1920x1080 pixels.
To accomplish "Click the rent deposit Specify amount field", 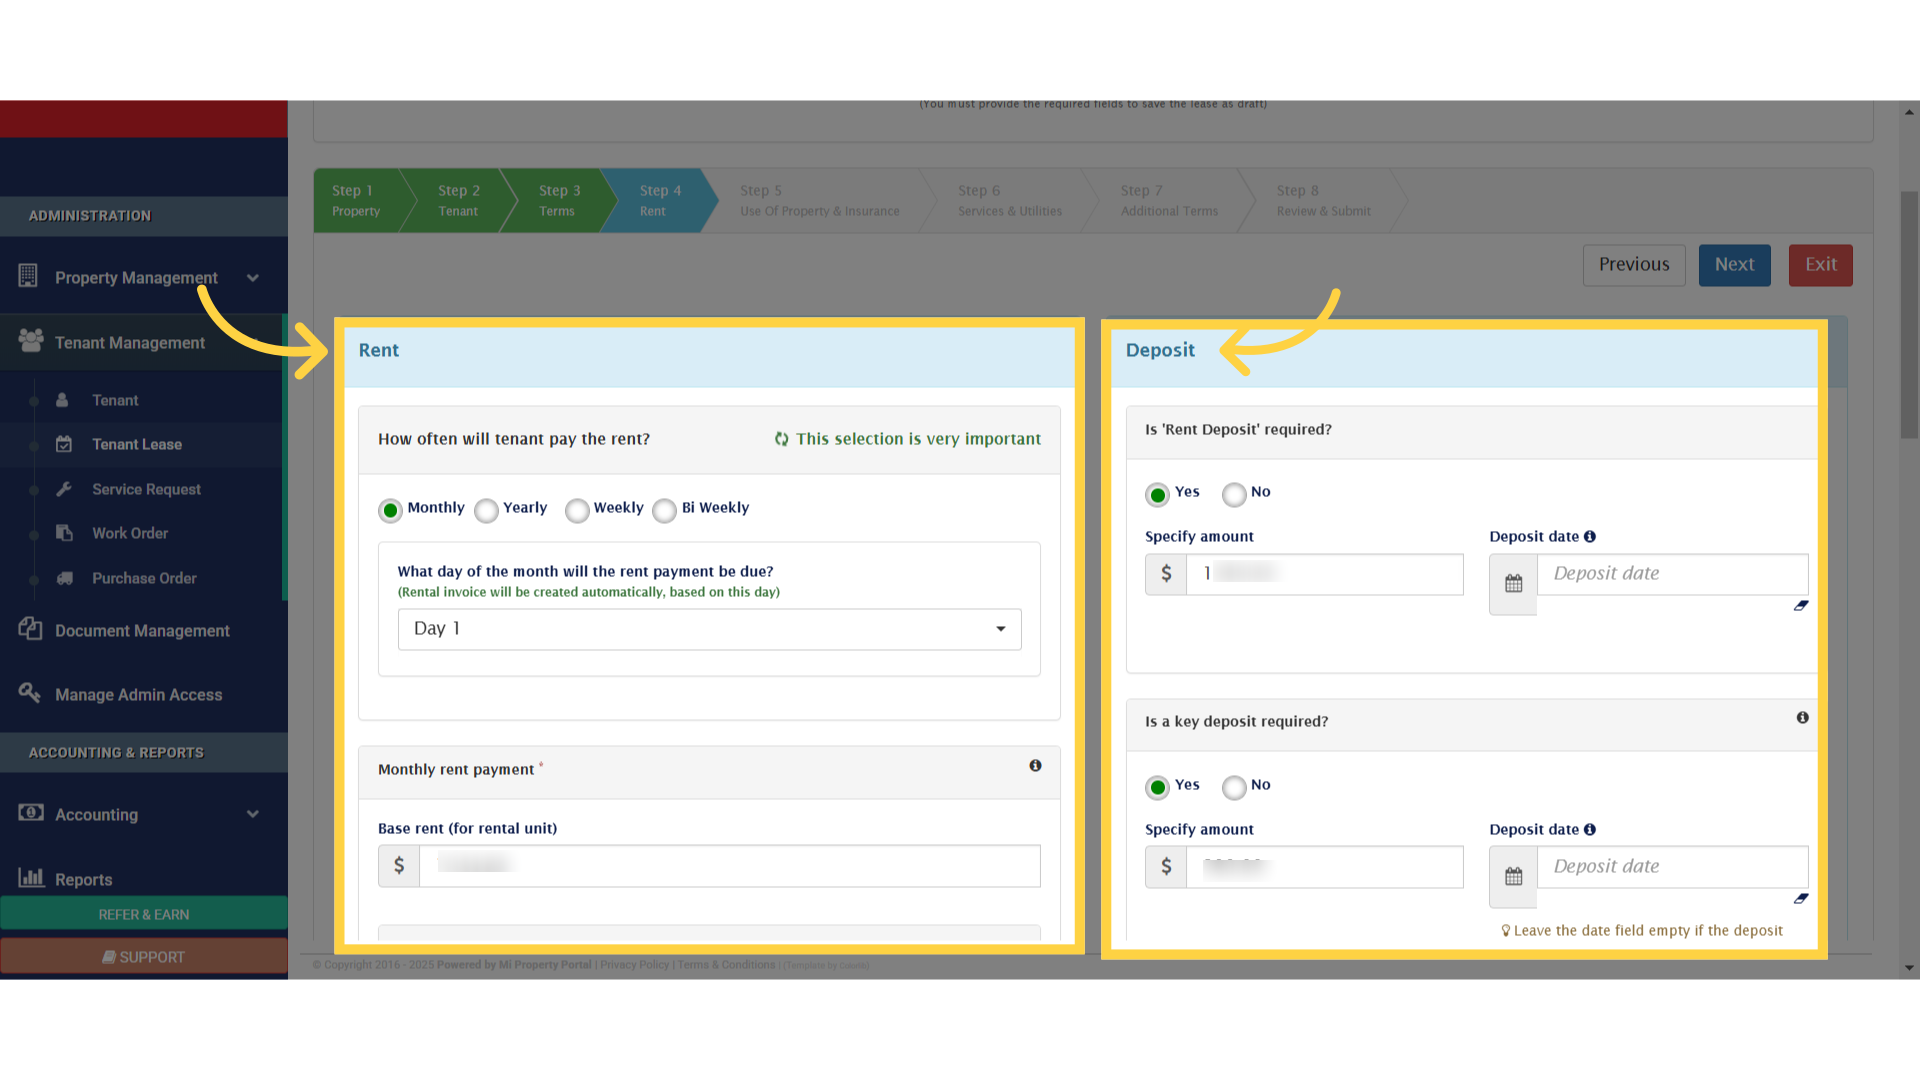I will pyautogui.click(x=1325, y=574).
